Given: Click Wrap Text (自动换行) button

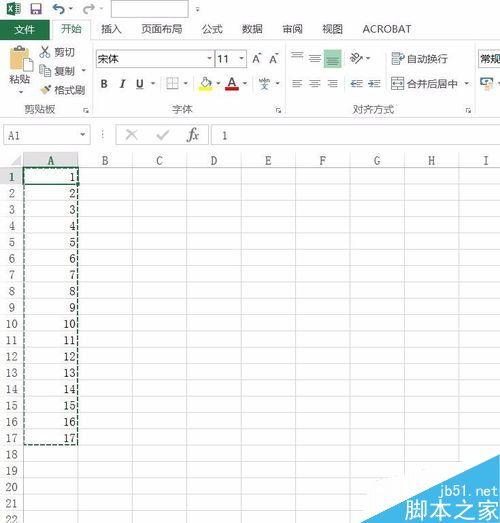Looking at the screenshot, I should point(419,59).
